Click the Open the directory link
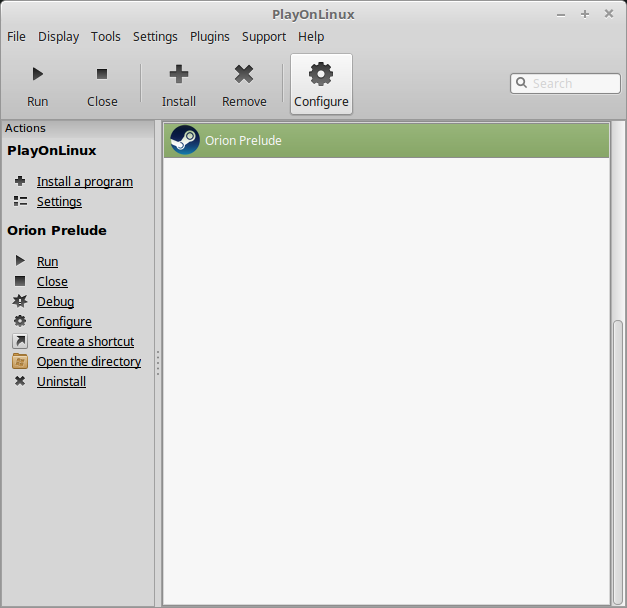Viewport: 627px width, 608px height. pos(89,362)
